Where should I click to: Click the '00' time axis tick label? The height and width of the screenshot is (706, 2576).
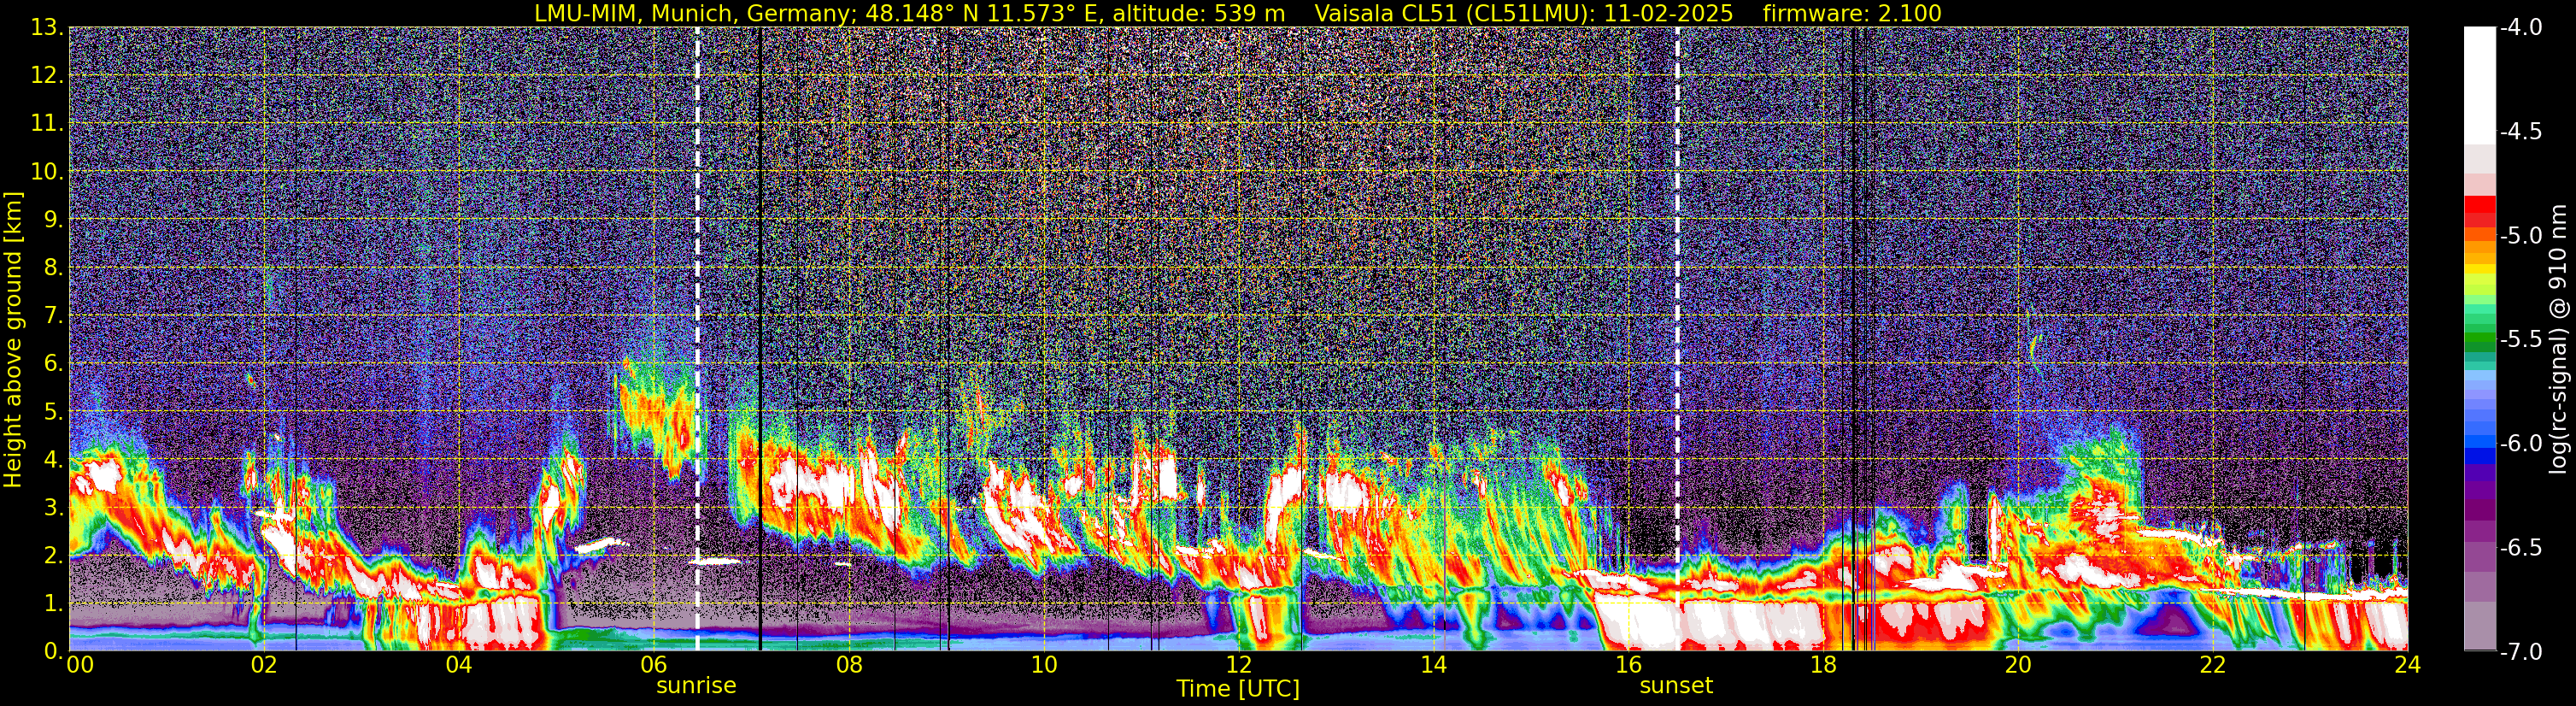click(x=79, y=665)
